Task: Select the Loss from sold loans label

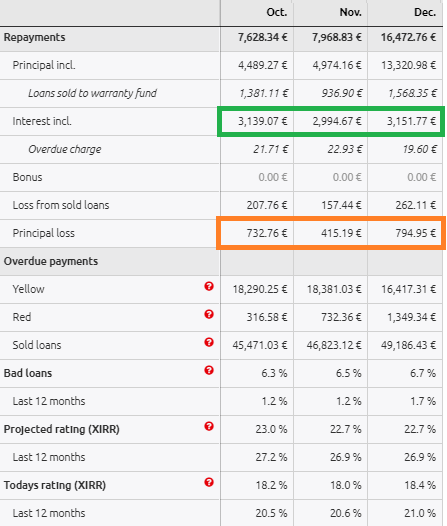Action: coord(61,205)
